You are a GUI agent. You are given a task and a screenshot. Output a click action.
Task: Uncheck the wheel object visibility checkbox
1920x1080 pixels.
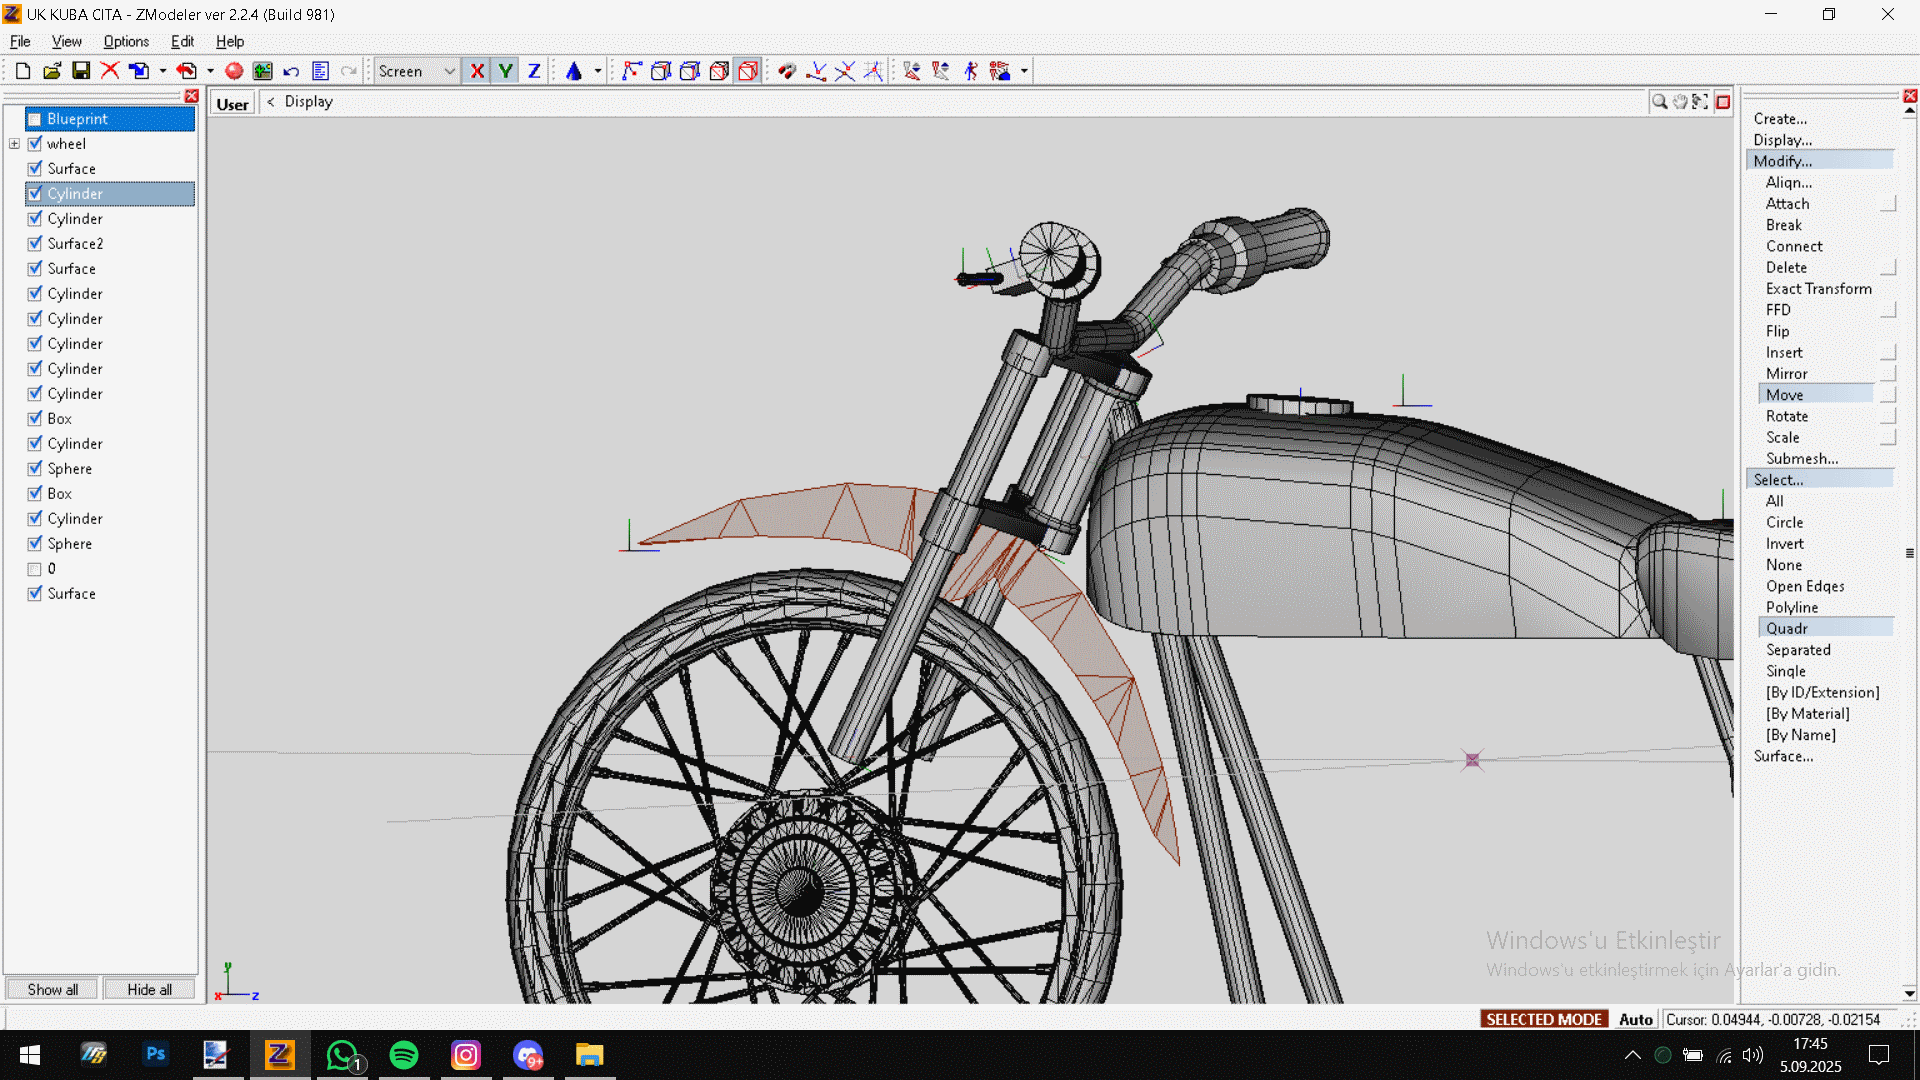pos(35,144)
